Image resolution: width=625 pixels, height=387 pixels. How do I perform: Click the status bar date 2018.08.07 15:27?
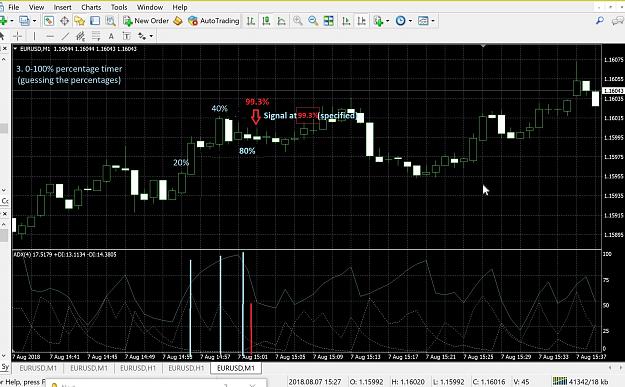click(315, 382)
